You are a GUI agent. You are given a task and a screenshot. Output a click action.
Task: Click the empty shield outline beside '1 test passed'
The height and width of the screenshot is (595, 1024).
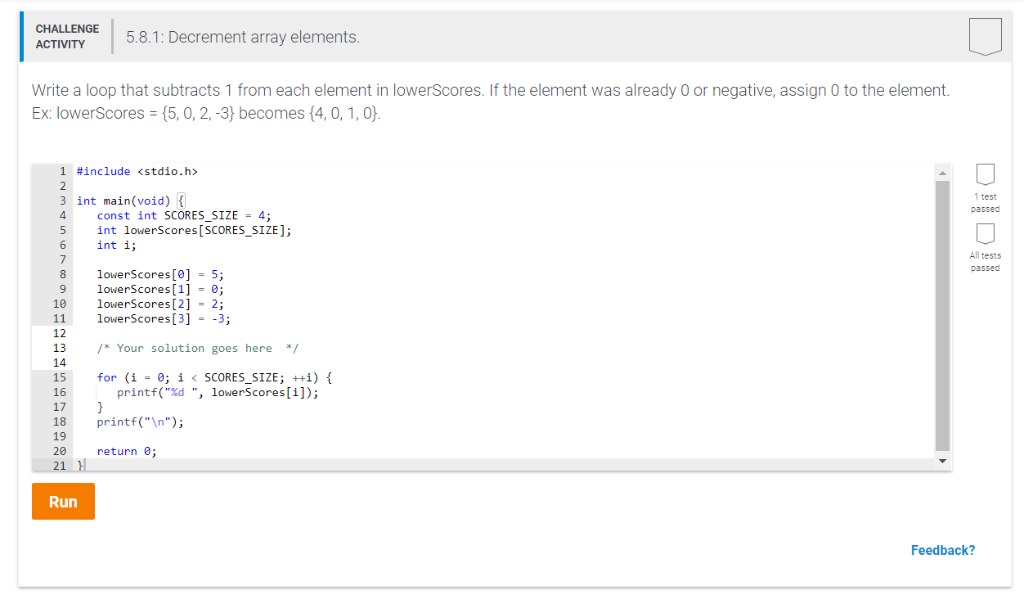click(x=985, y=176)
